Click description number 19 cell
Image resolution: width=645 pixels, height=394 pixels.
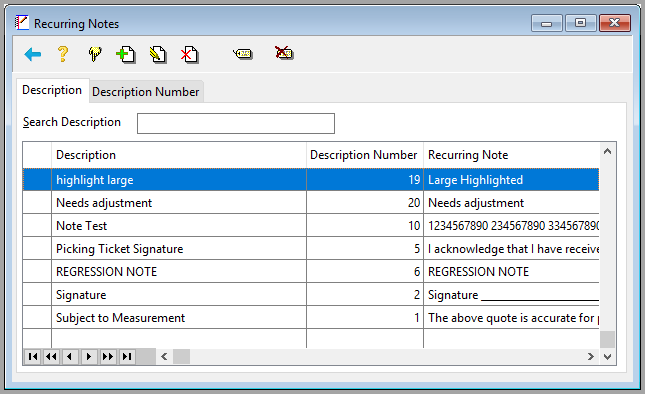[x=365, y=180]
